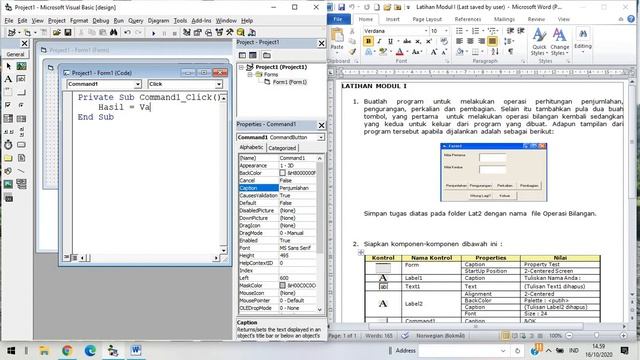
Task: Select the Line control in the toolbox
Action: pos(21,171)
